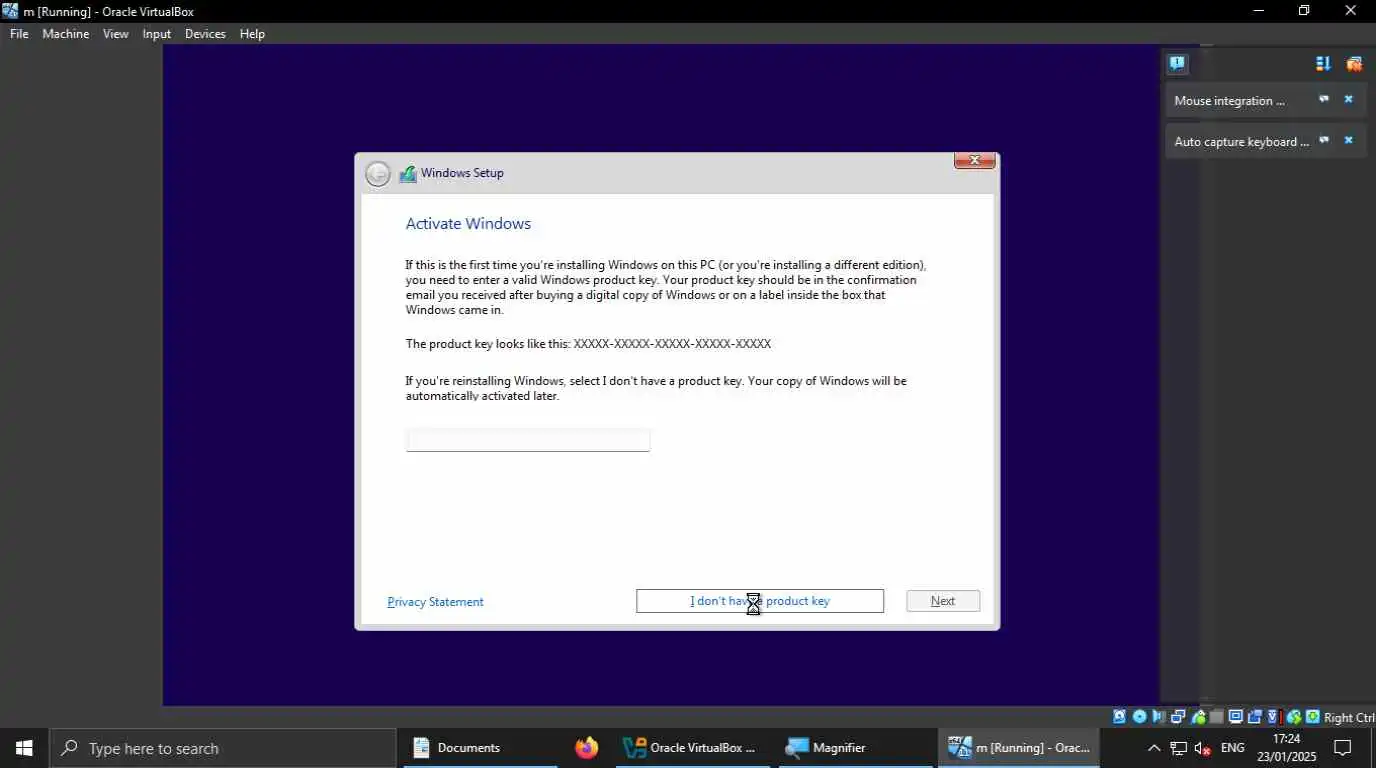Click the taskbar search box
The image size is (1376, 768).
click(222, 748)
